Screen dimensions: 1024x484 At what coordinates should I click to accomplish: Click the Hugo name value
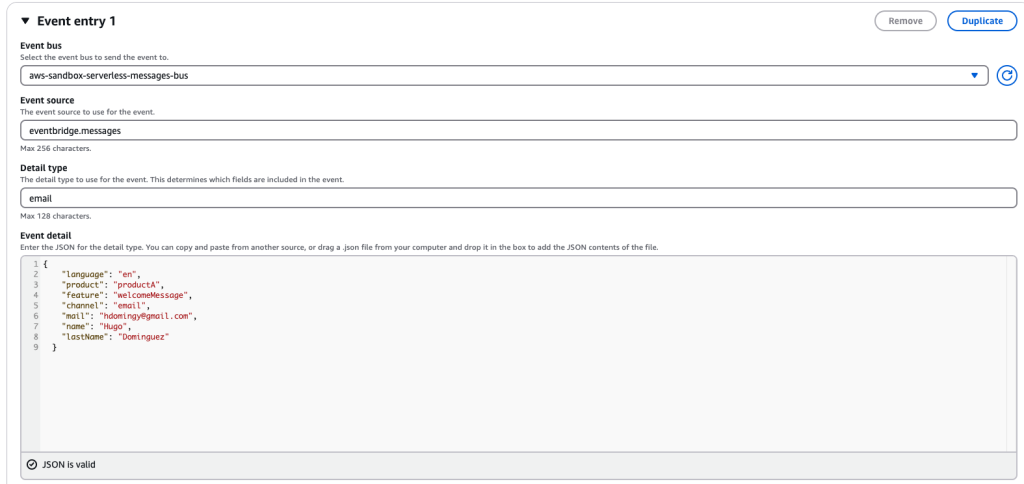point(114,326)
